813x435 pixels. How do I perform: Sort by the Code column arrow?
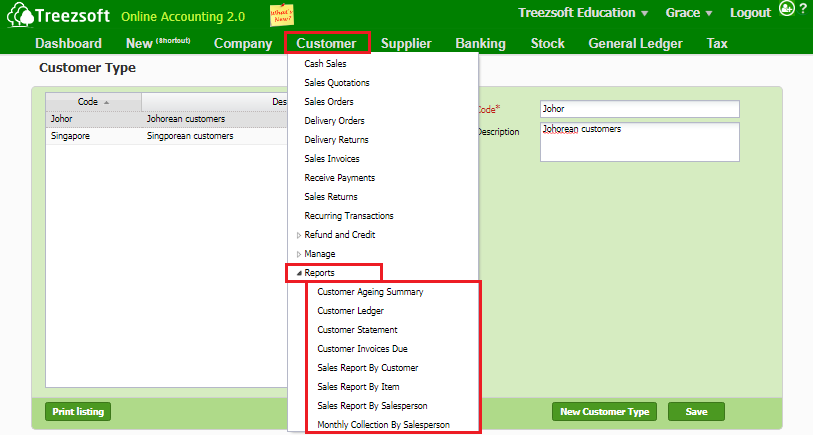click(106, 103)
